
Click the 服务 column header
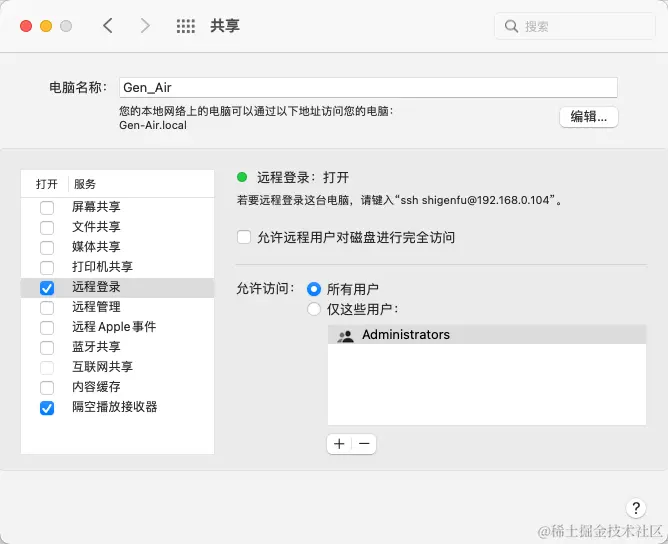85,184
